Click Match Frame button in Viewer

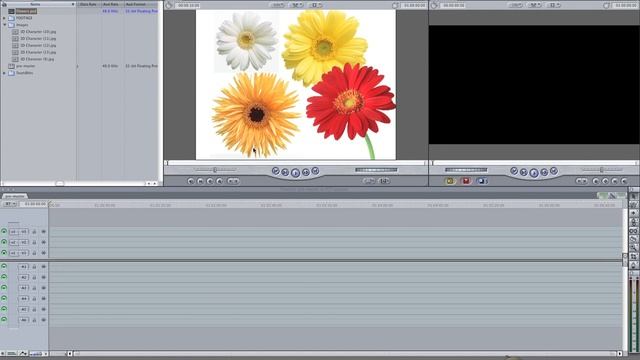click(191, 181)
